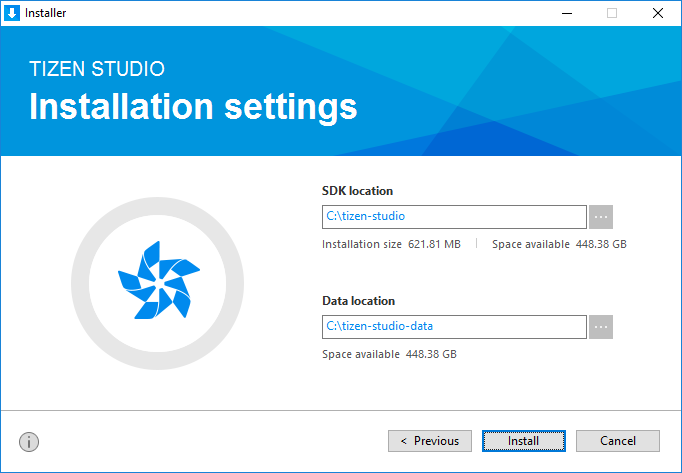Cancel the installation
682x473 pixels.
618,441
